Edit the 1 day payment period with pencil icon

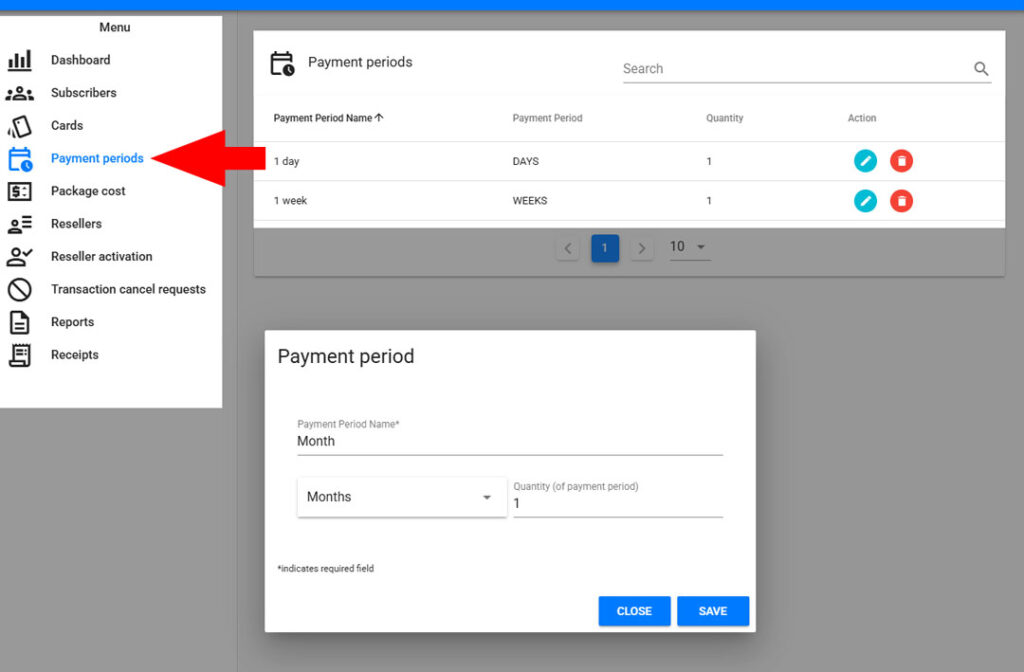(x=865, y=160)
